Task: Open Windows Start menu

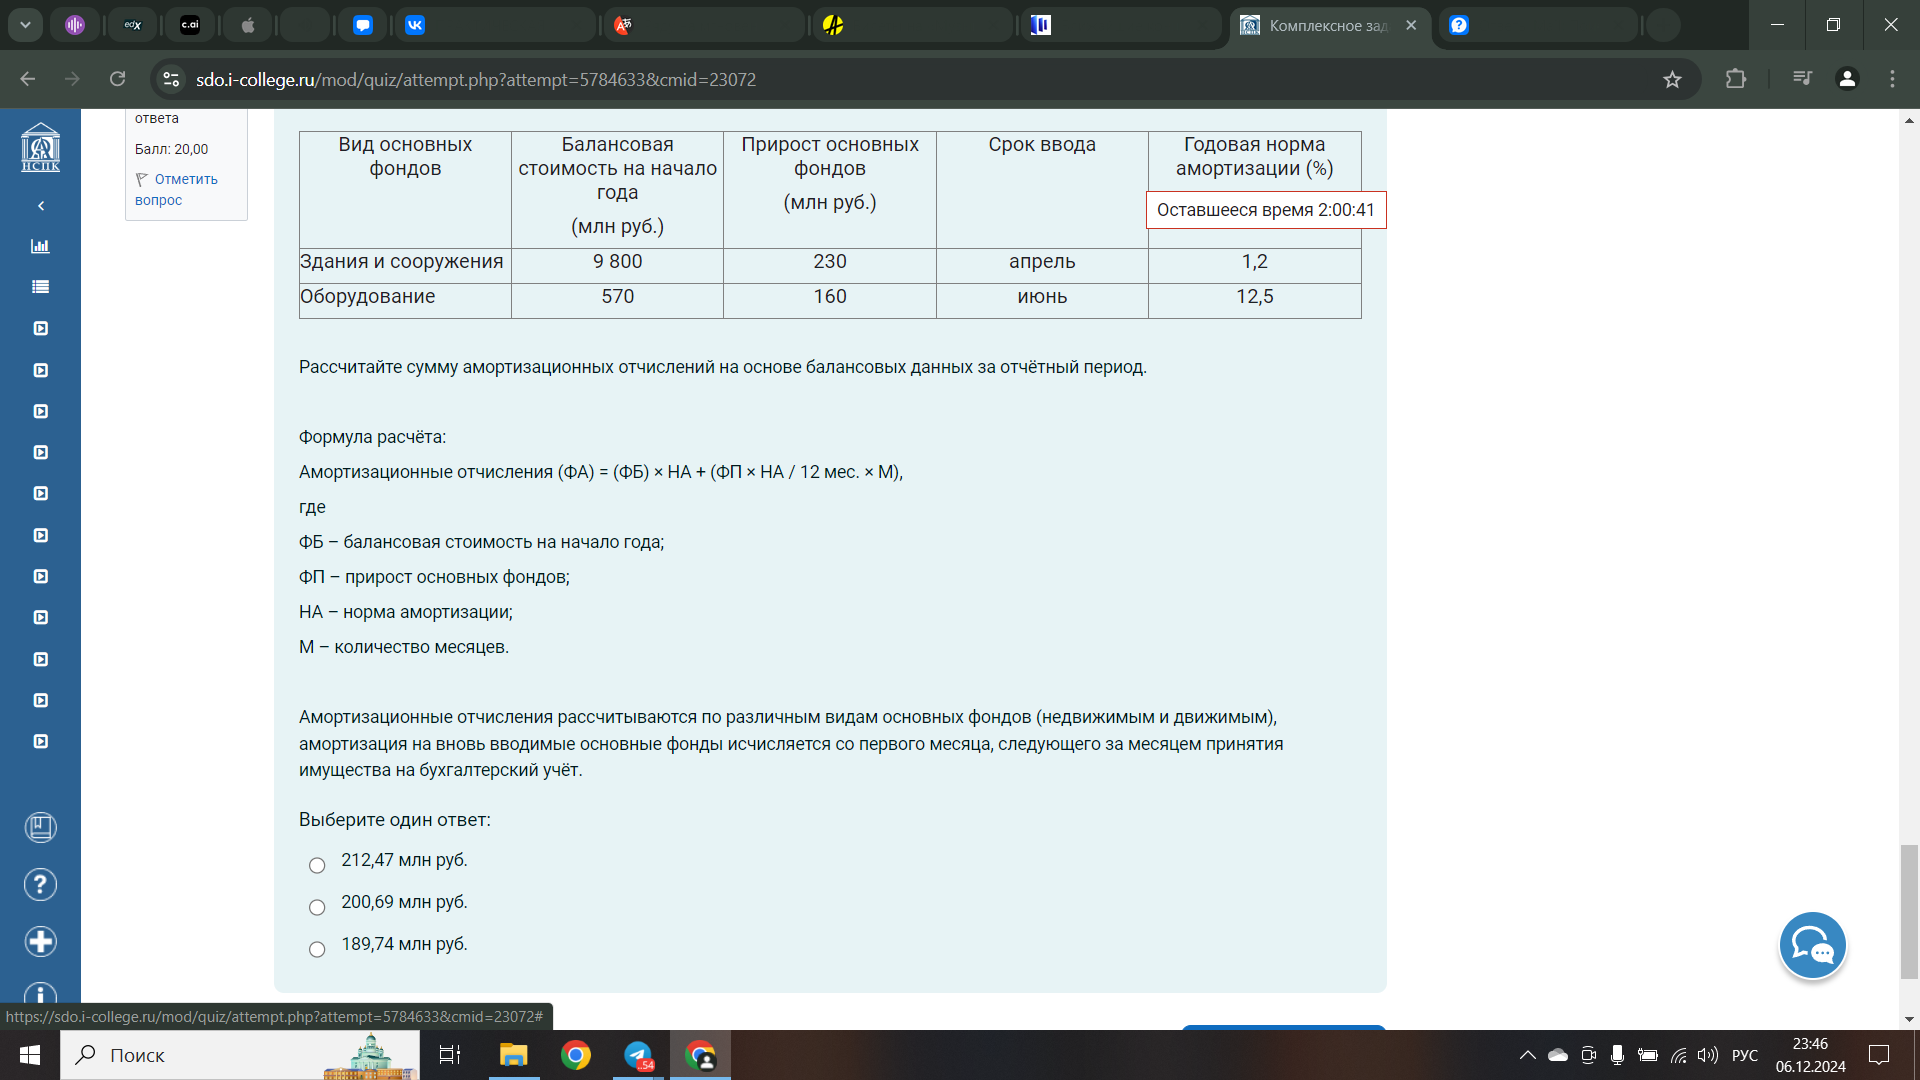Action: (30, 1055)
